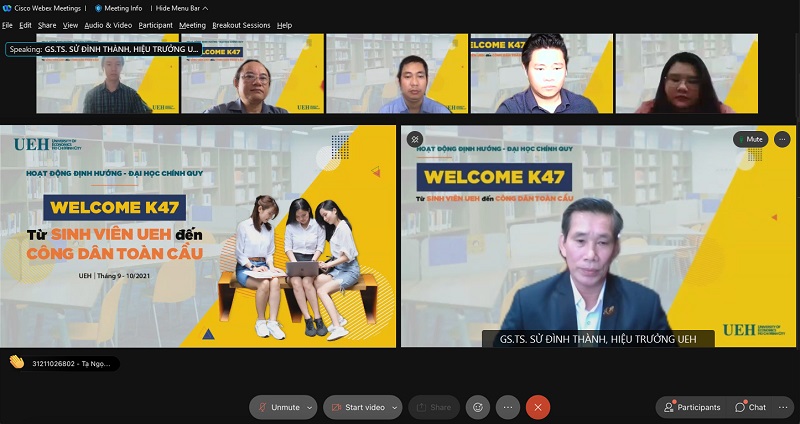Click the Speaking: GS.TS. SỬ ĐÌNH THÀNH indicator
Image resolution: width=800 pixels, height=424 pixels.
[104, 49]
